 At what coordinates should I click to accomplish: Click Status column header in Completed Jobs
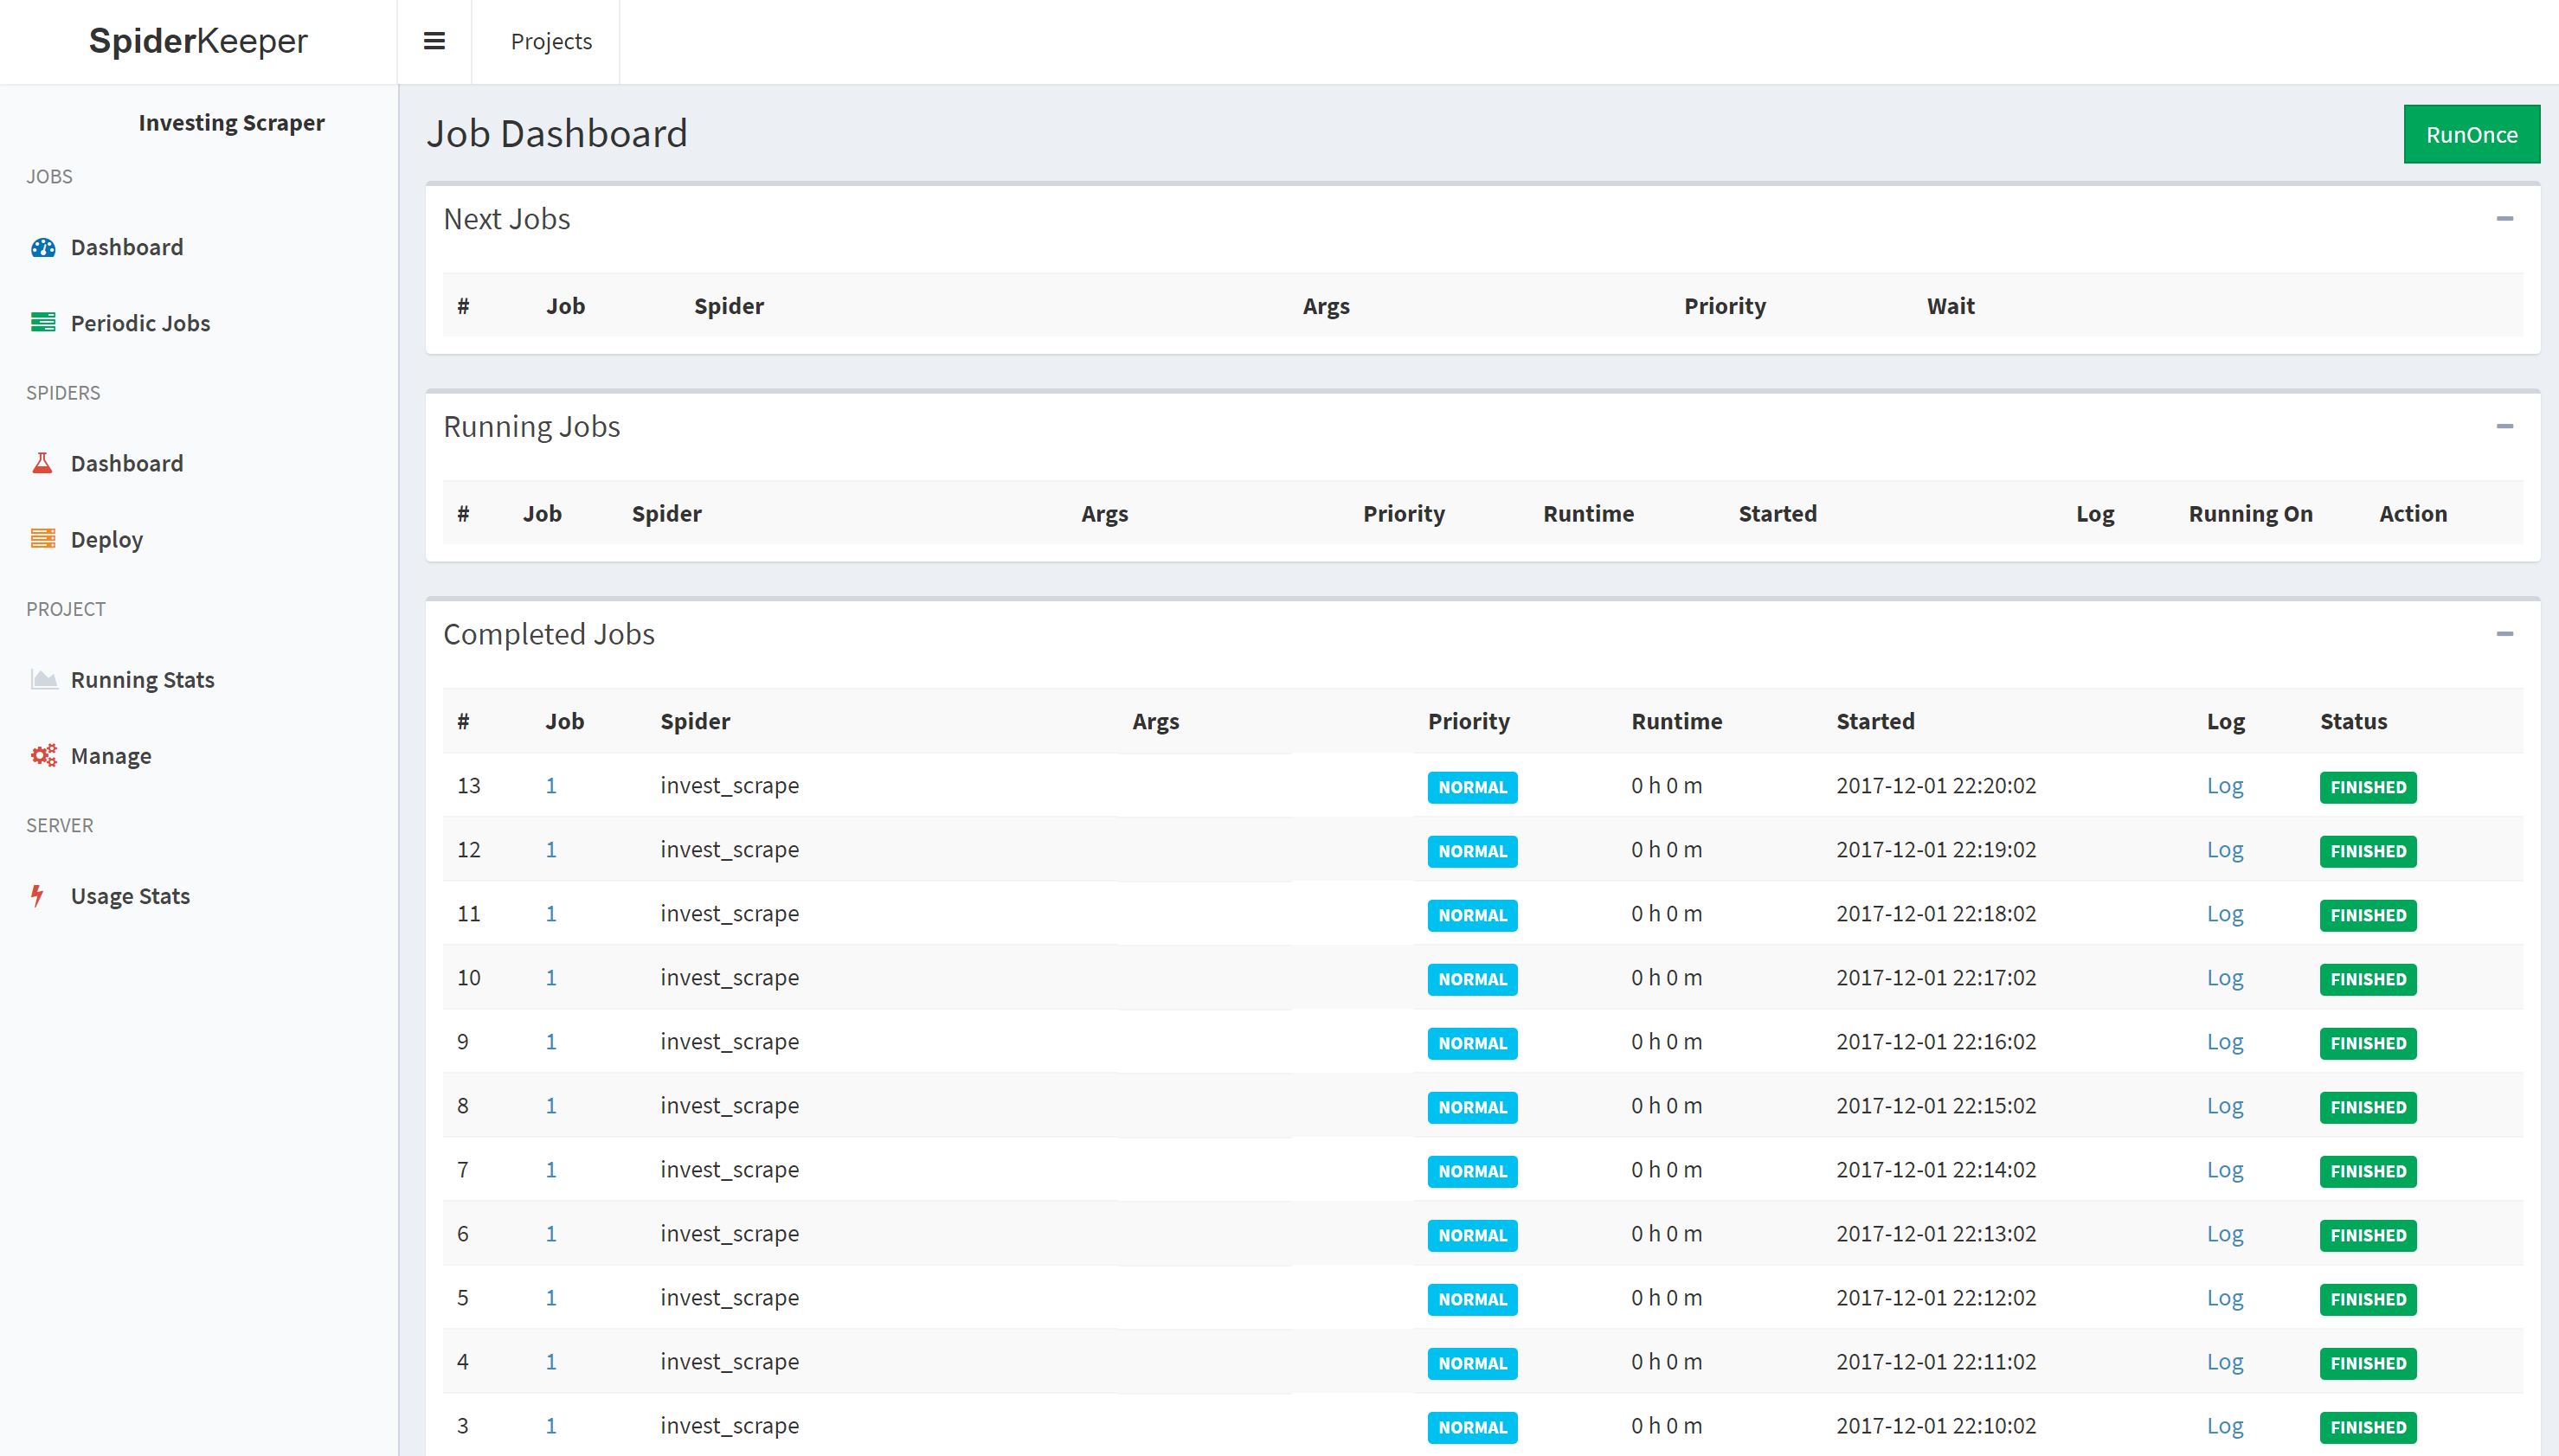pos(2353,721)
